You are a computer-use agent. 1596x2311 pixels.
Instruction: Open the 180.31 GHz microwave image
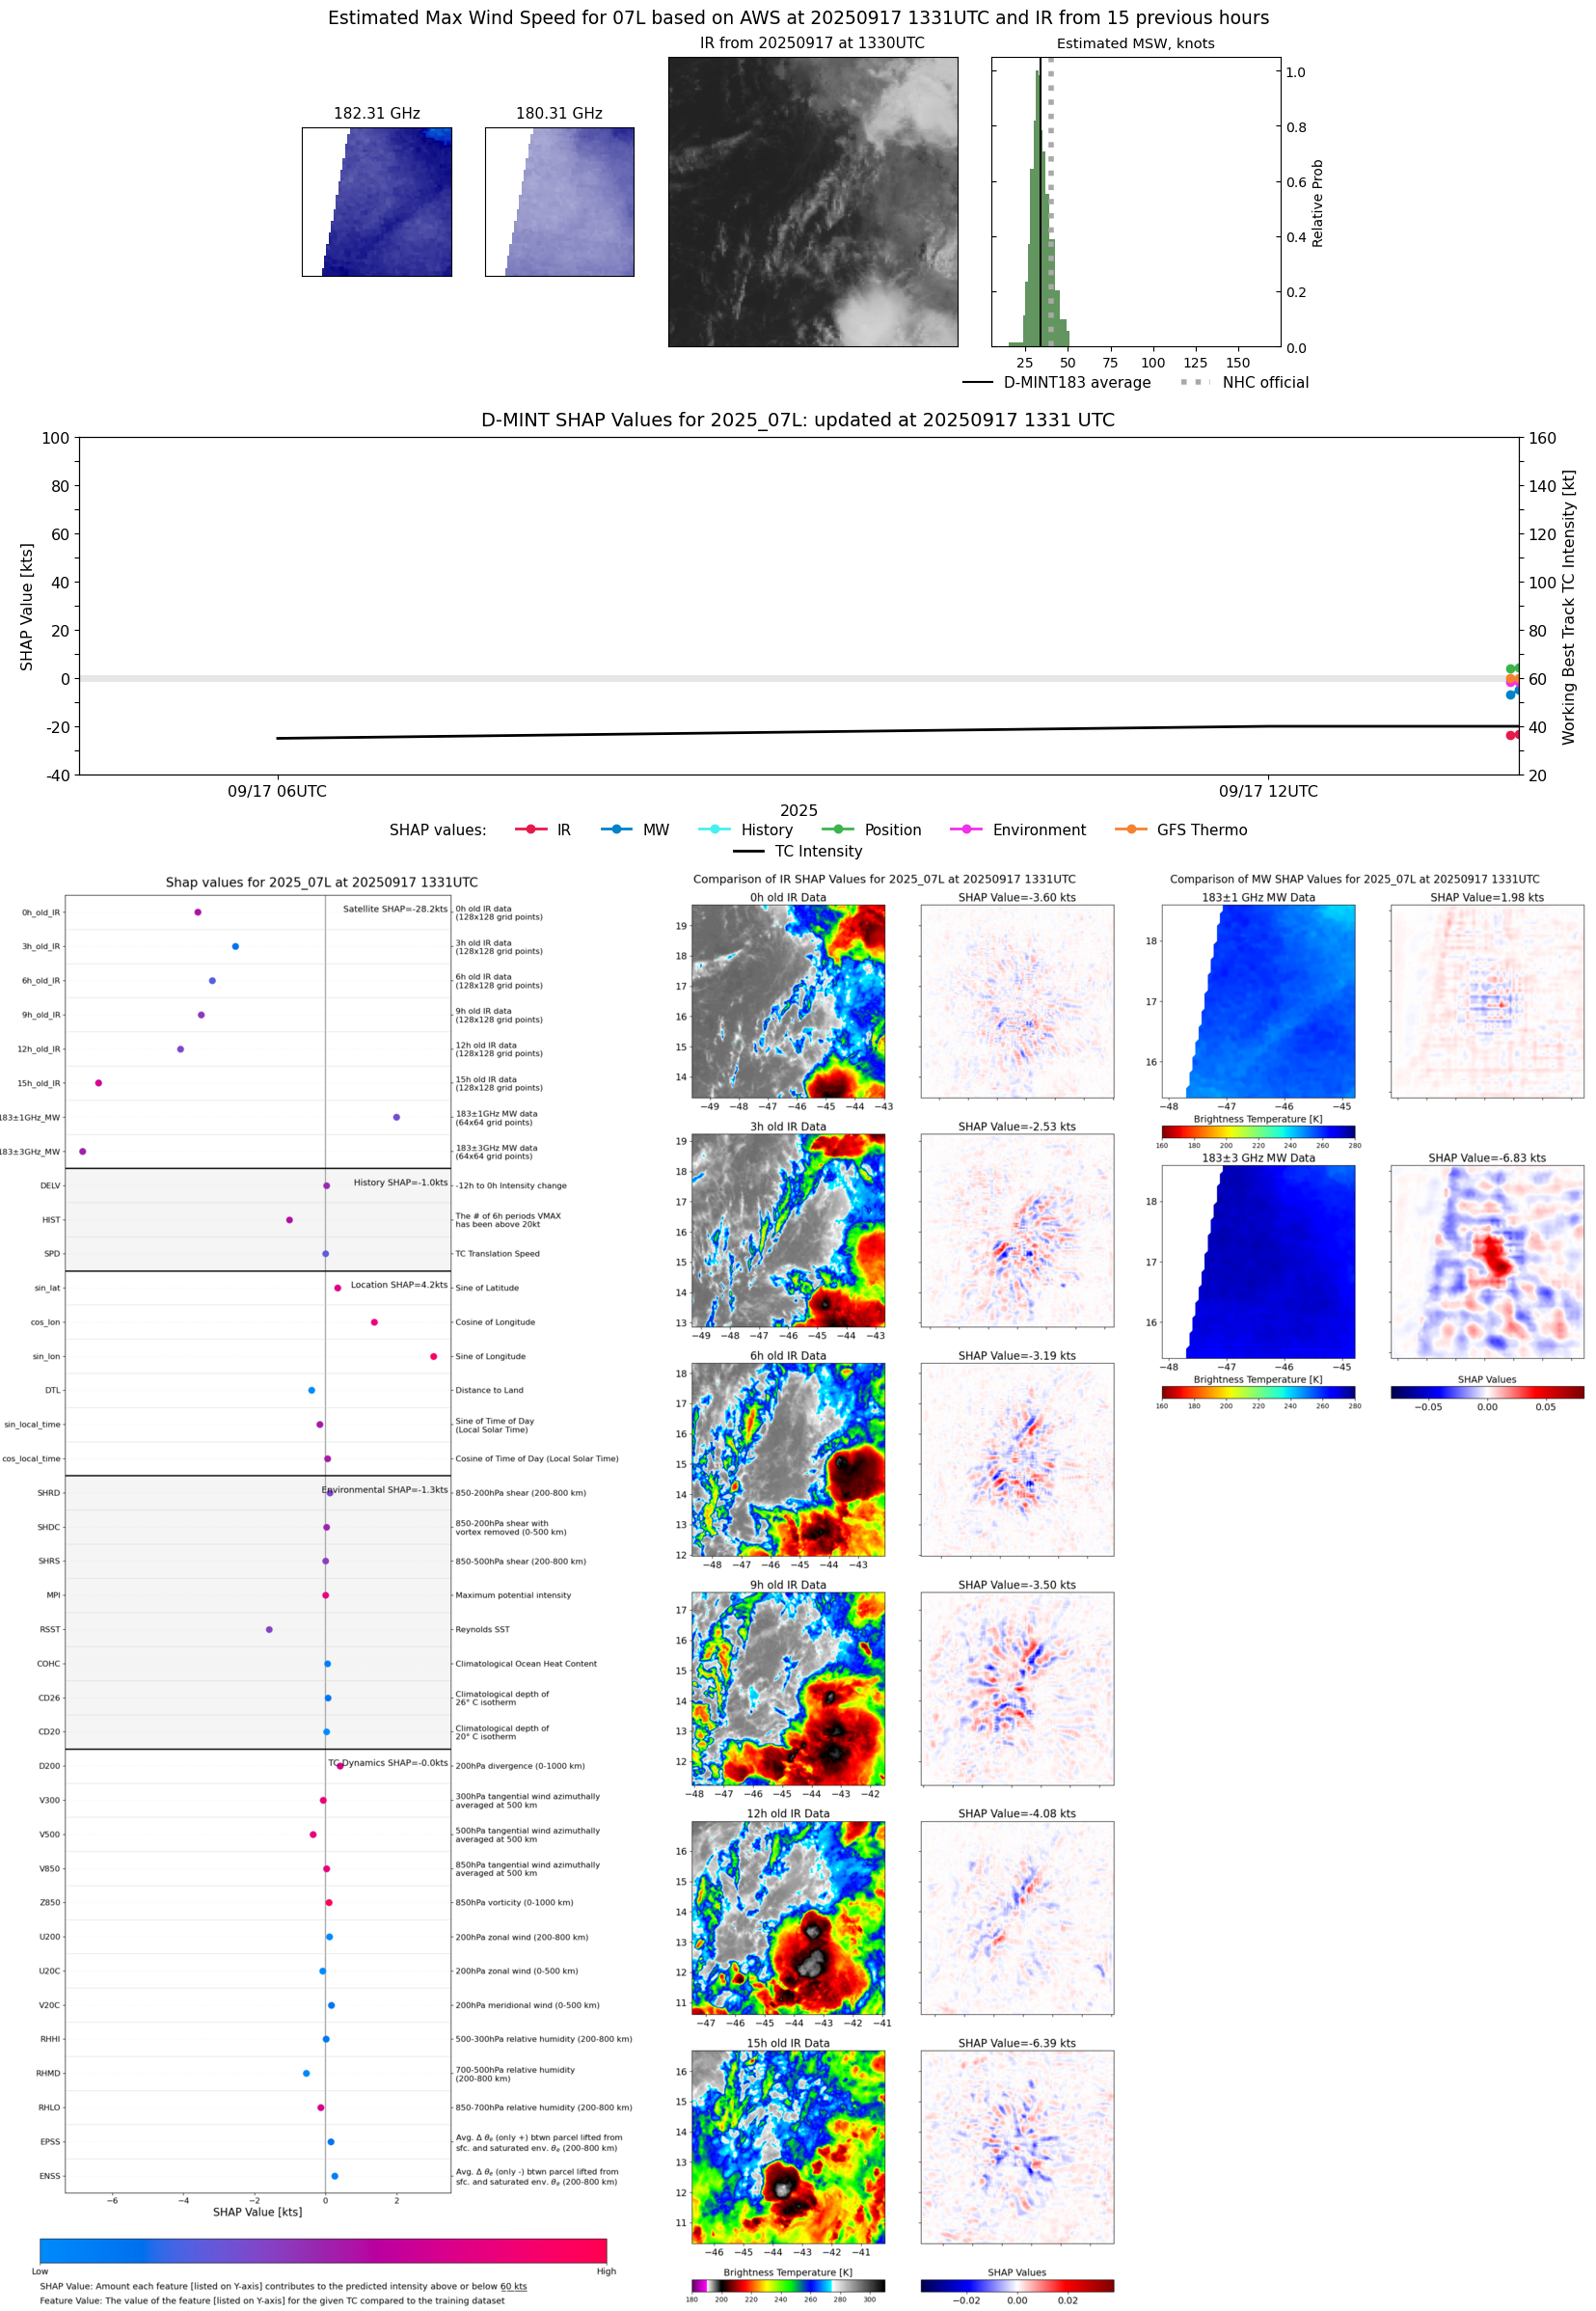click(560, 202)
